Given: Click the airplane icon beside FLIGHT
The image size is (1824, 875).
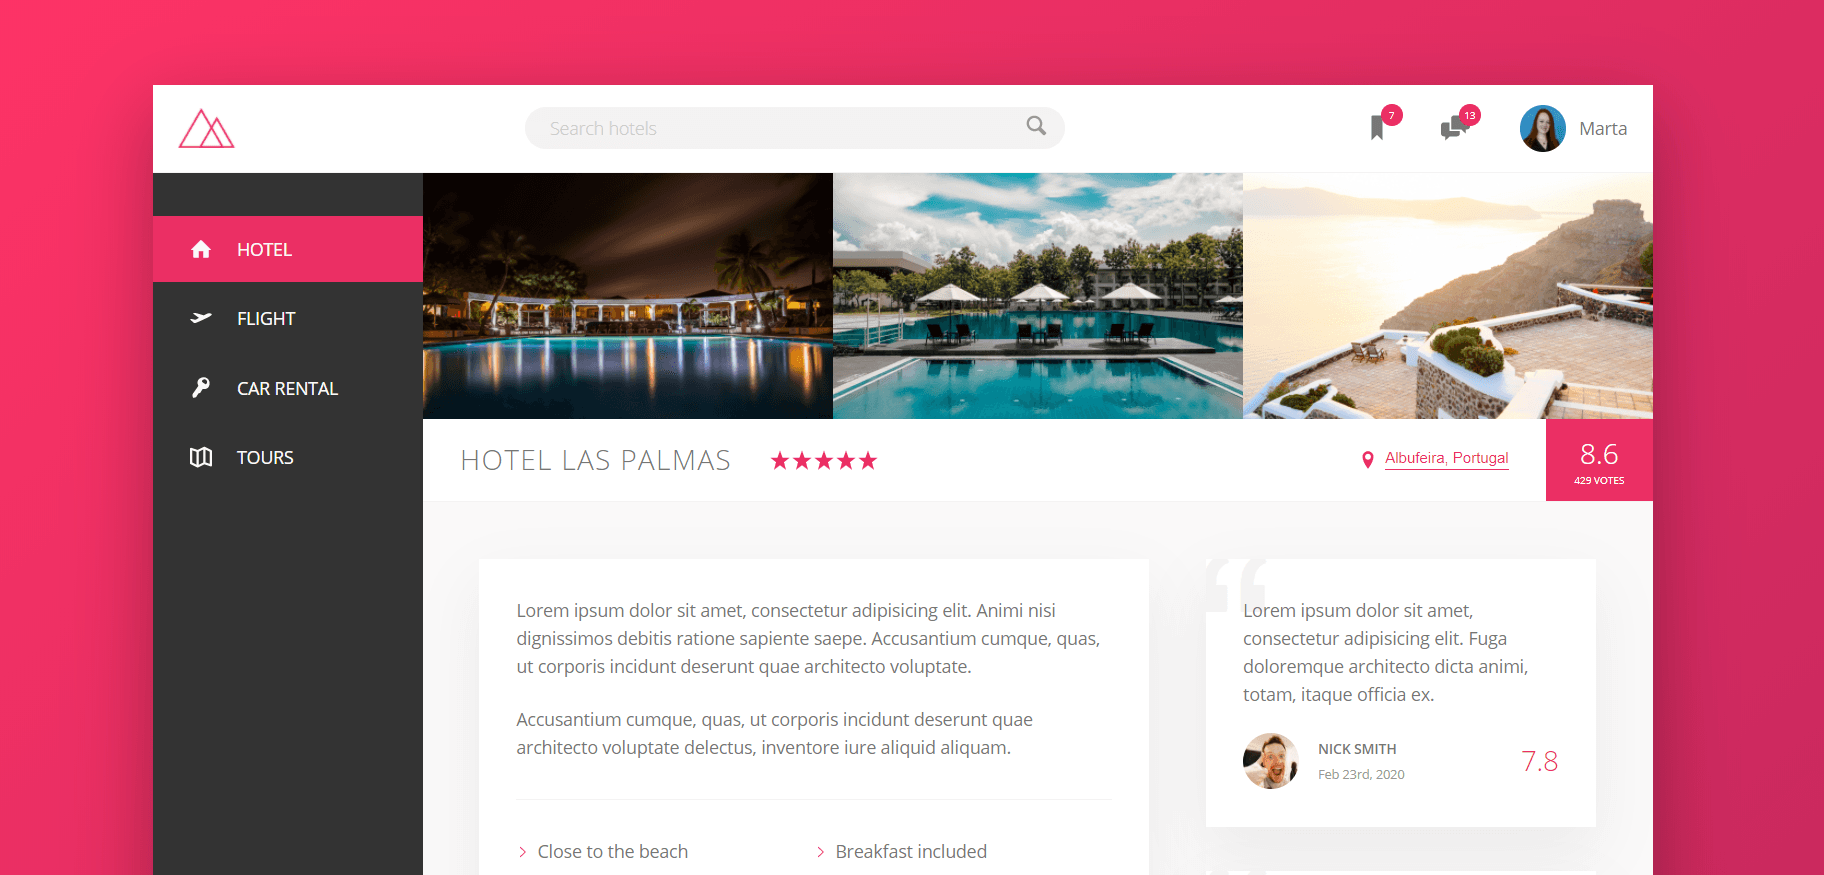Looking at the screenshot, I should [201, 318].
